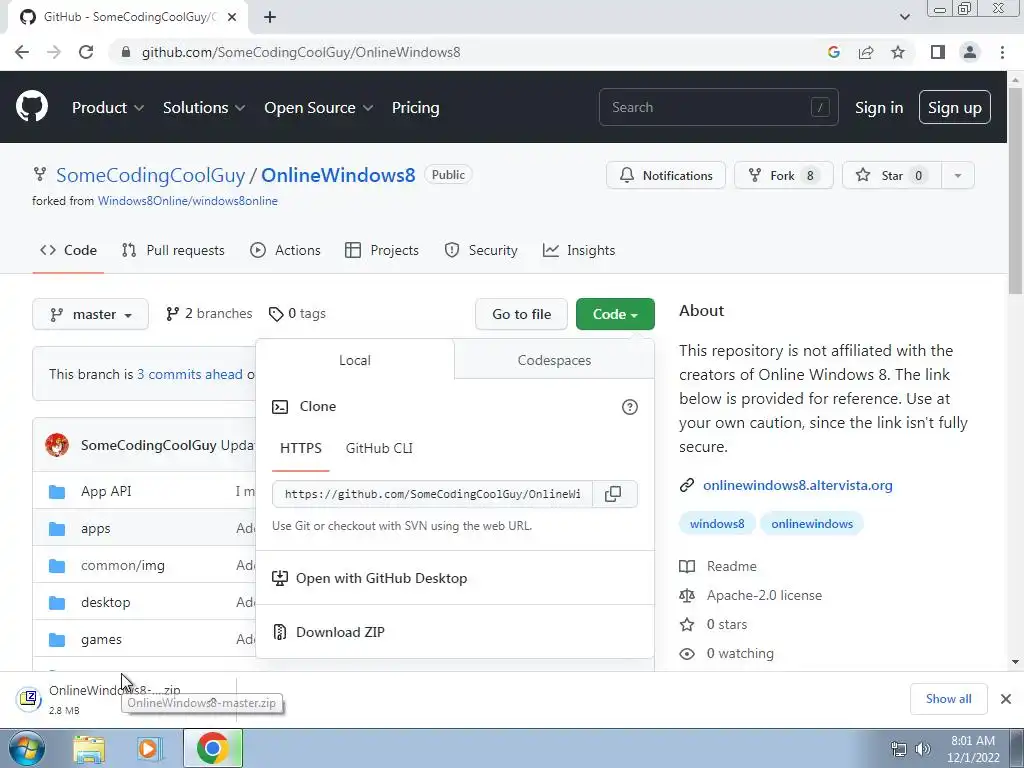Star the repository with Star button
The width and height of the screenshot is (1024, 768).
pos(892,175)
